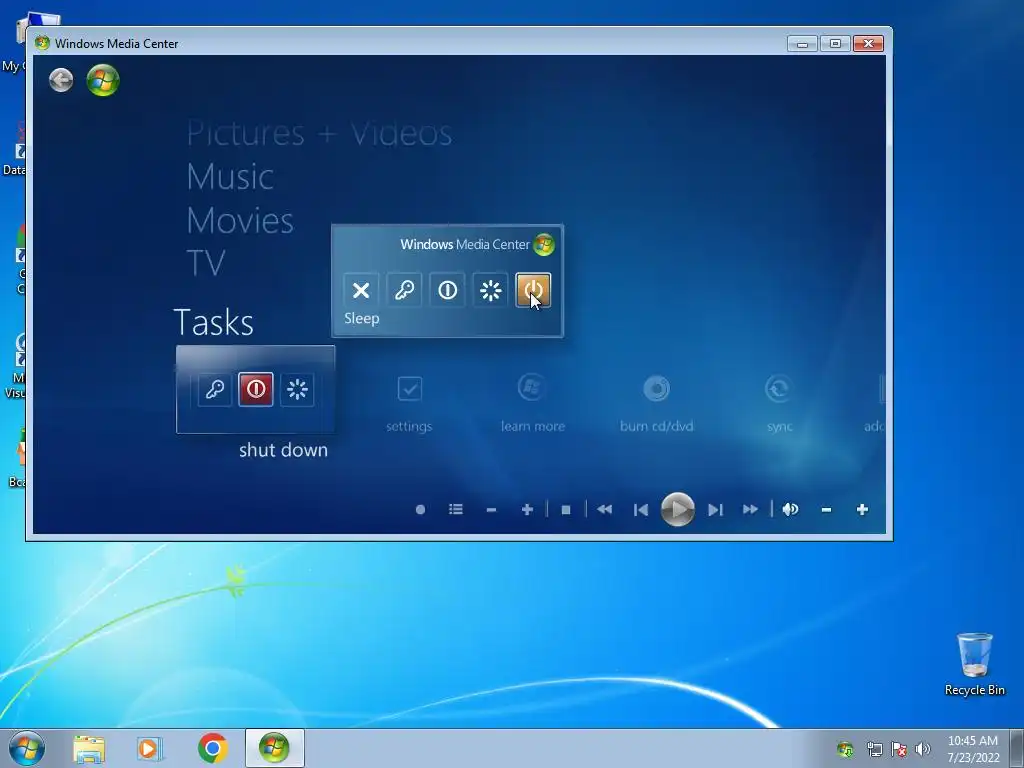The width and height of the screenshot is (1024, 768).
Task: Open the burn cd/dvd task
Action: click(656, 403)
